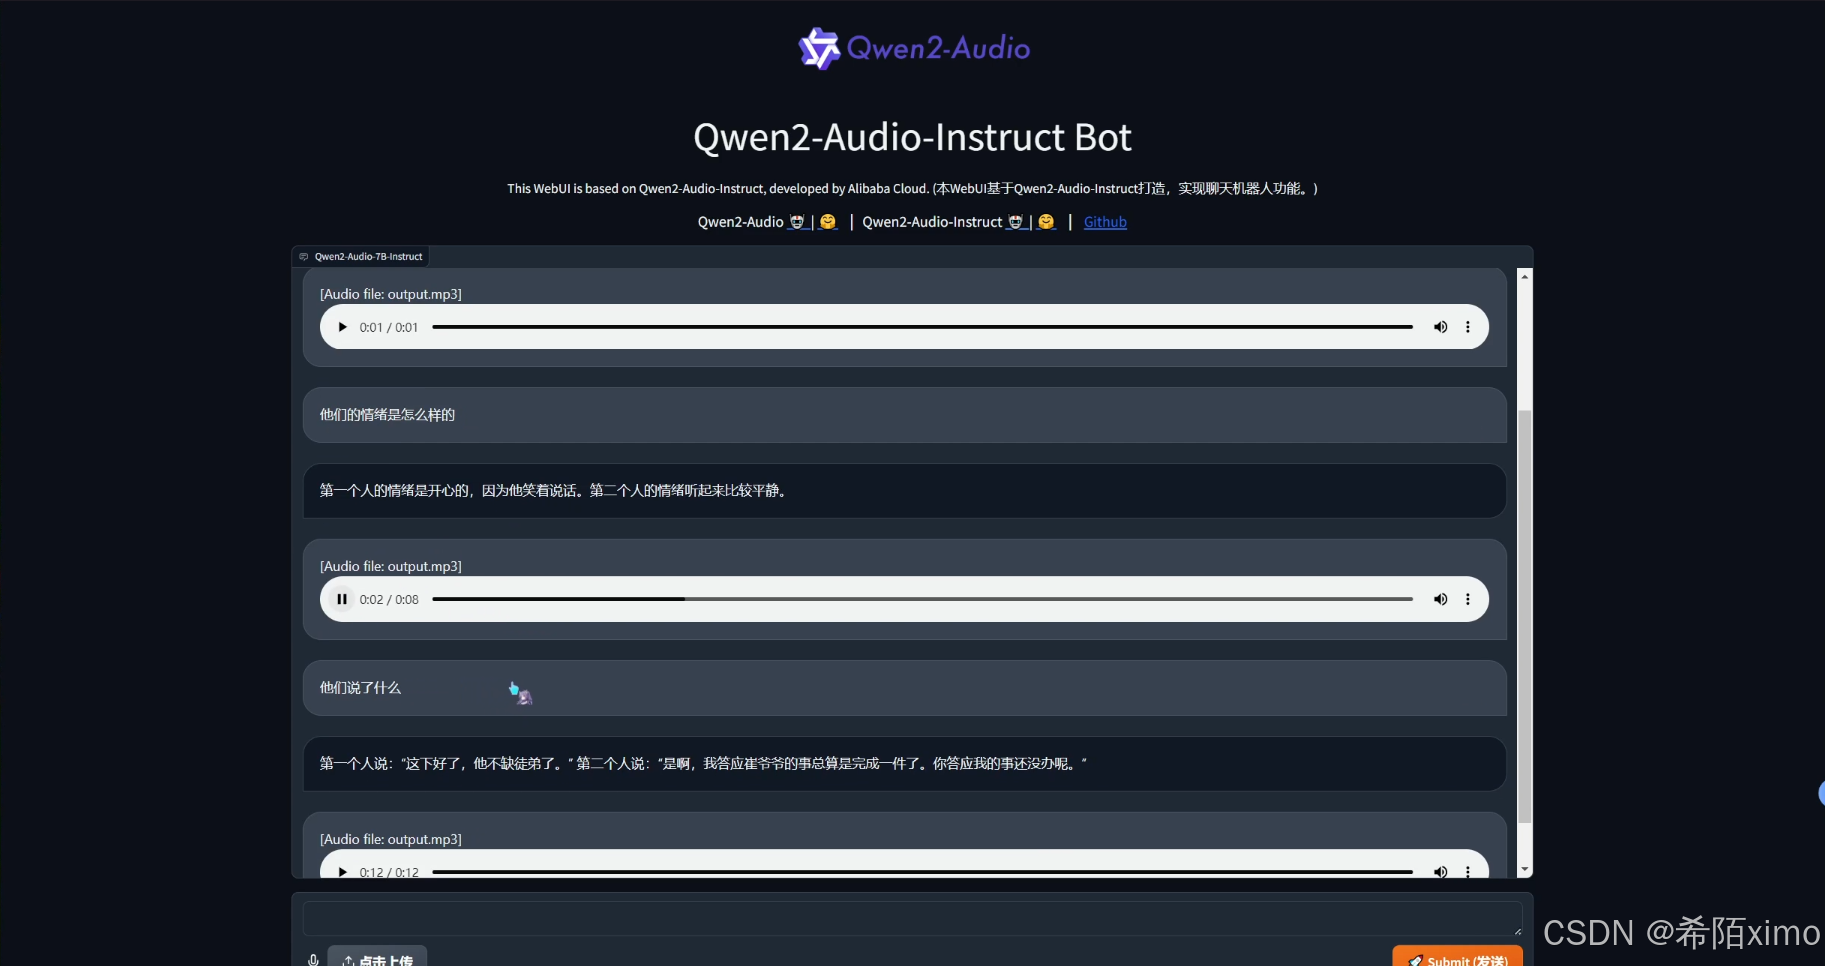This screenshot has width=1825, height=966.
Task: Click the first '[Audio file: output.mp3]' label
Action: [x=391, y=294]
